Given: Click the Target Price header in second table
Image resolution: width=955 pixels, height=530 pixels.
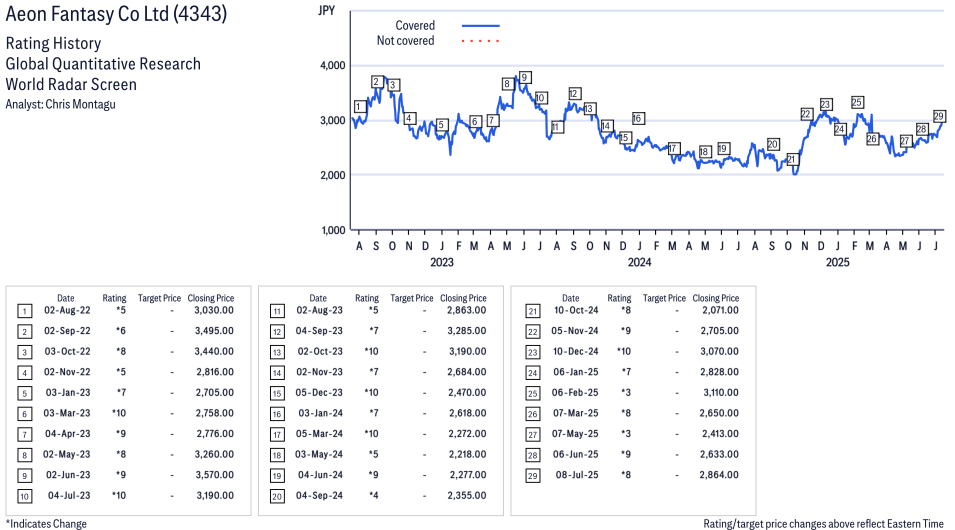Looking at the screenshot, I should point(412,298).
